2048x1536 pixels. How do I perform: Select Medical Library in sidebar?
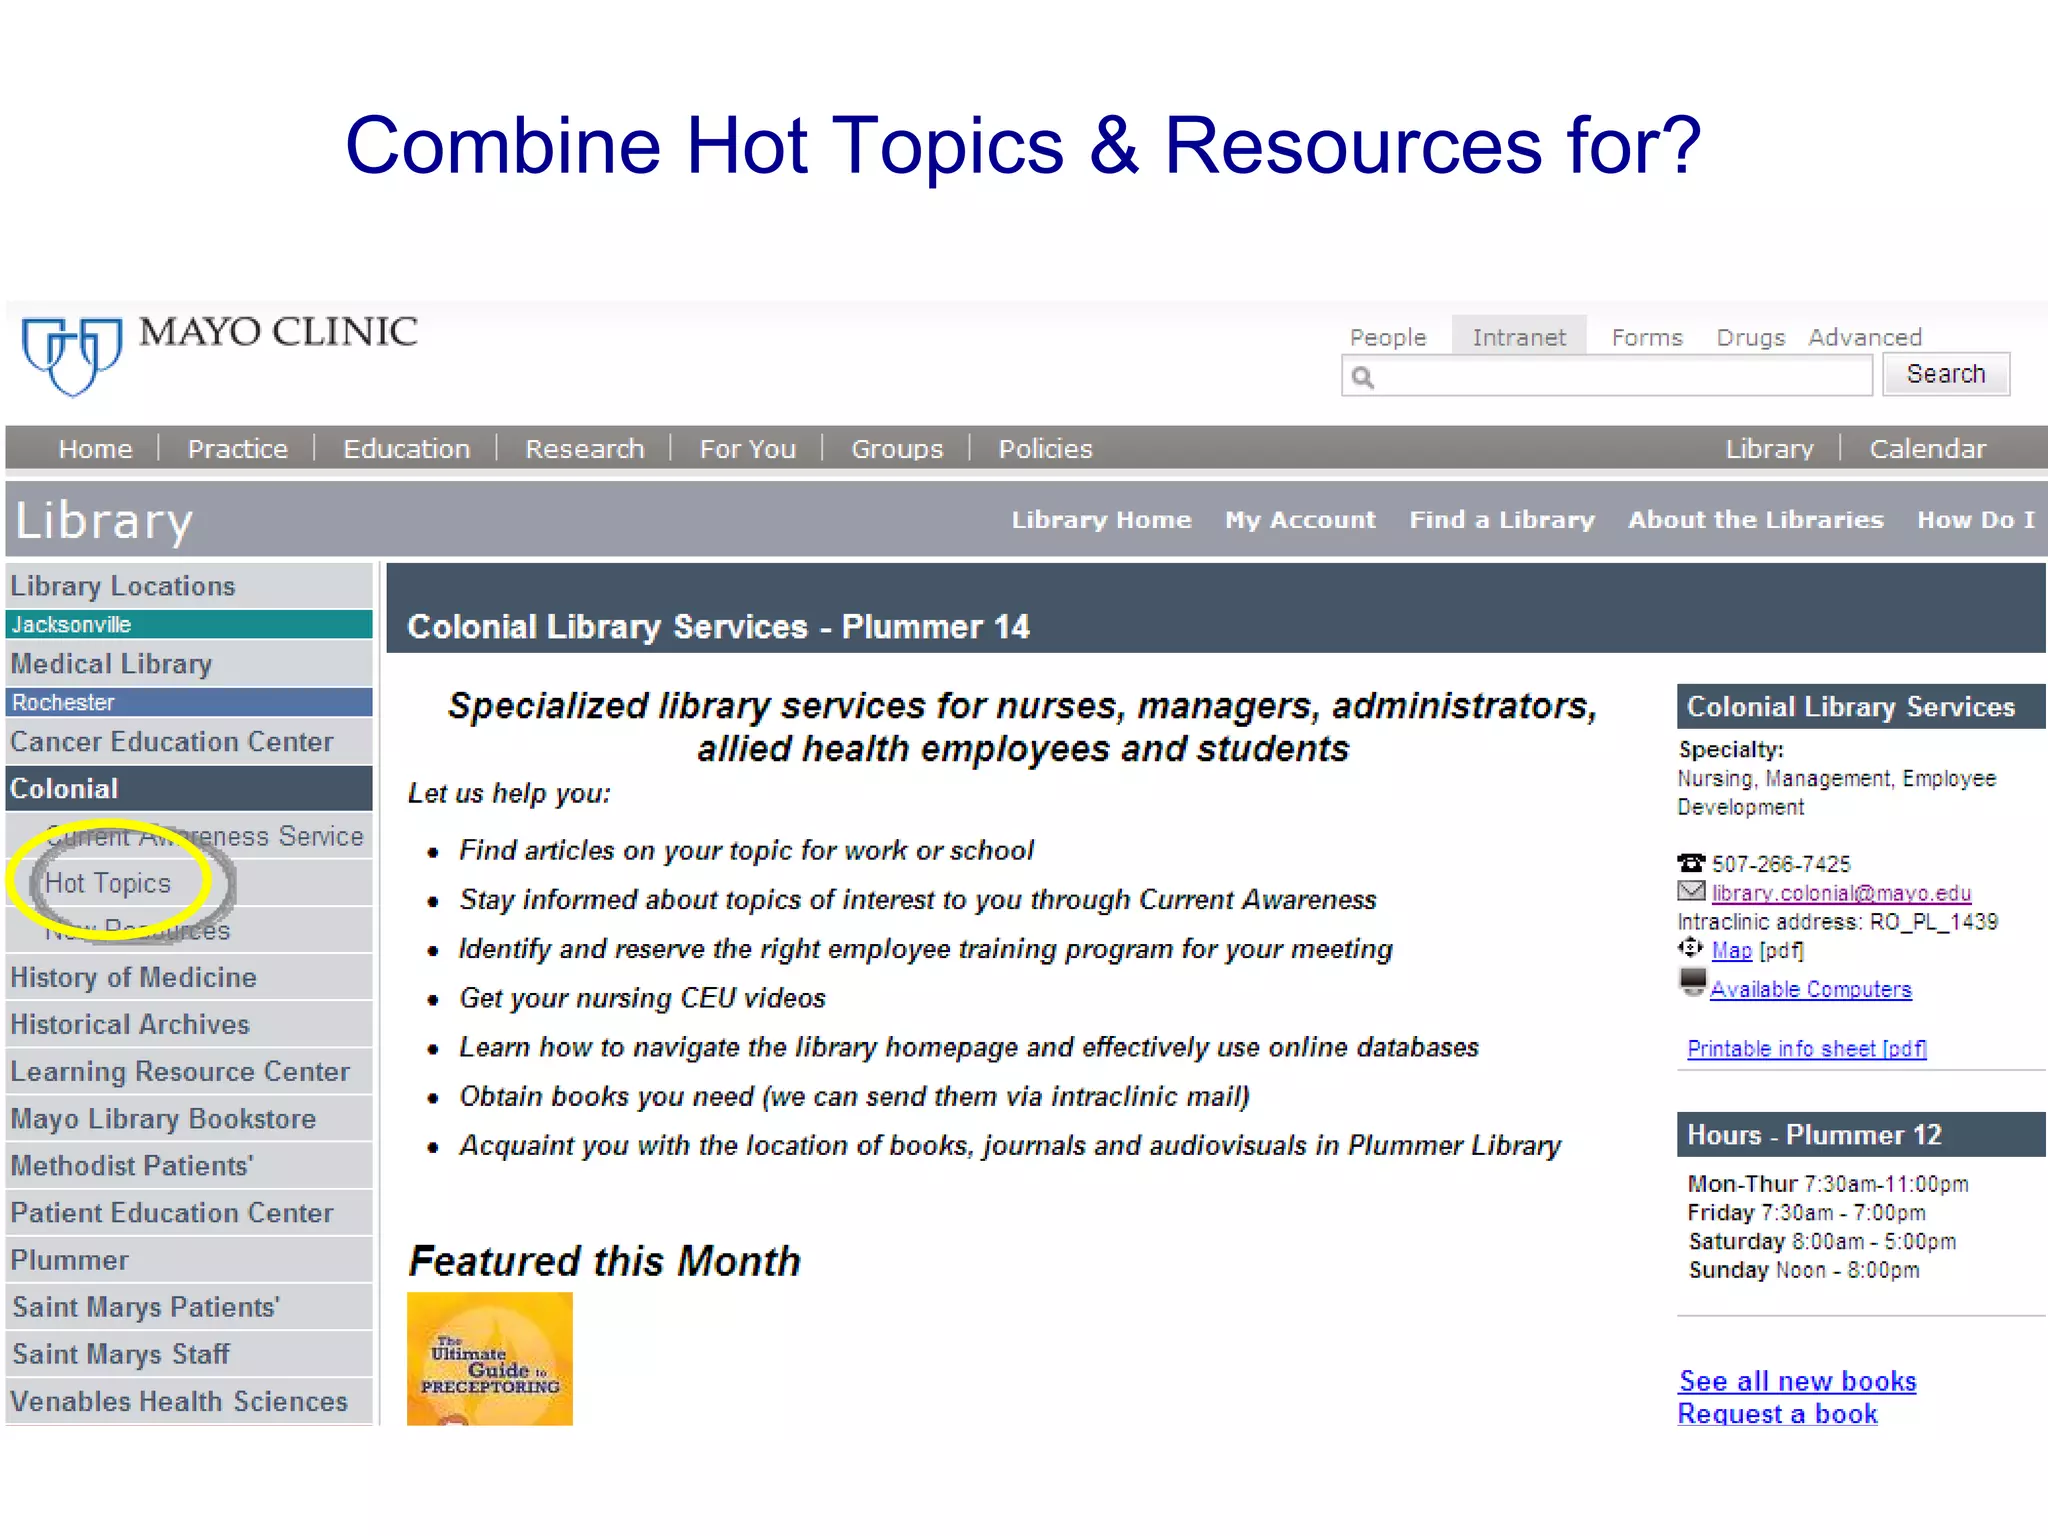tap(189, 664)
